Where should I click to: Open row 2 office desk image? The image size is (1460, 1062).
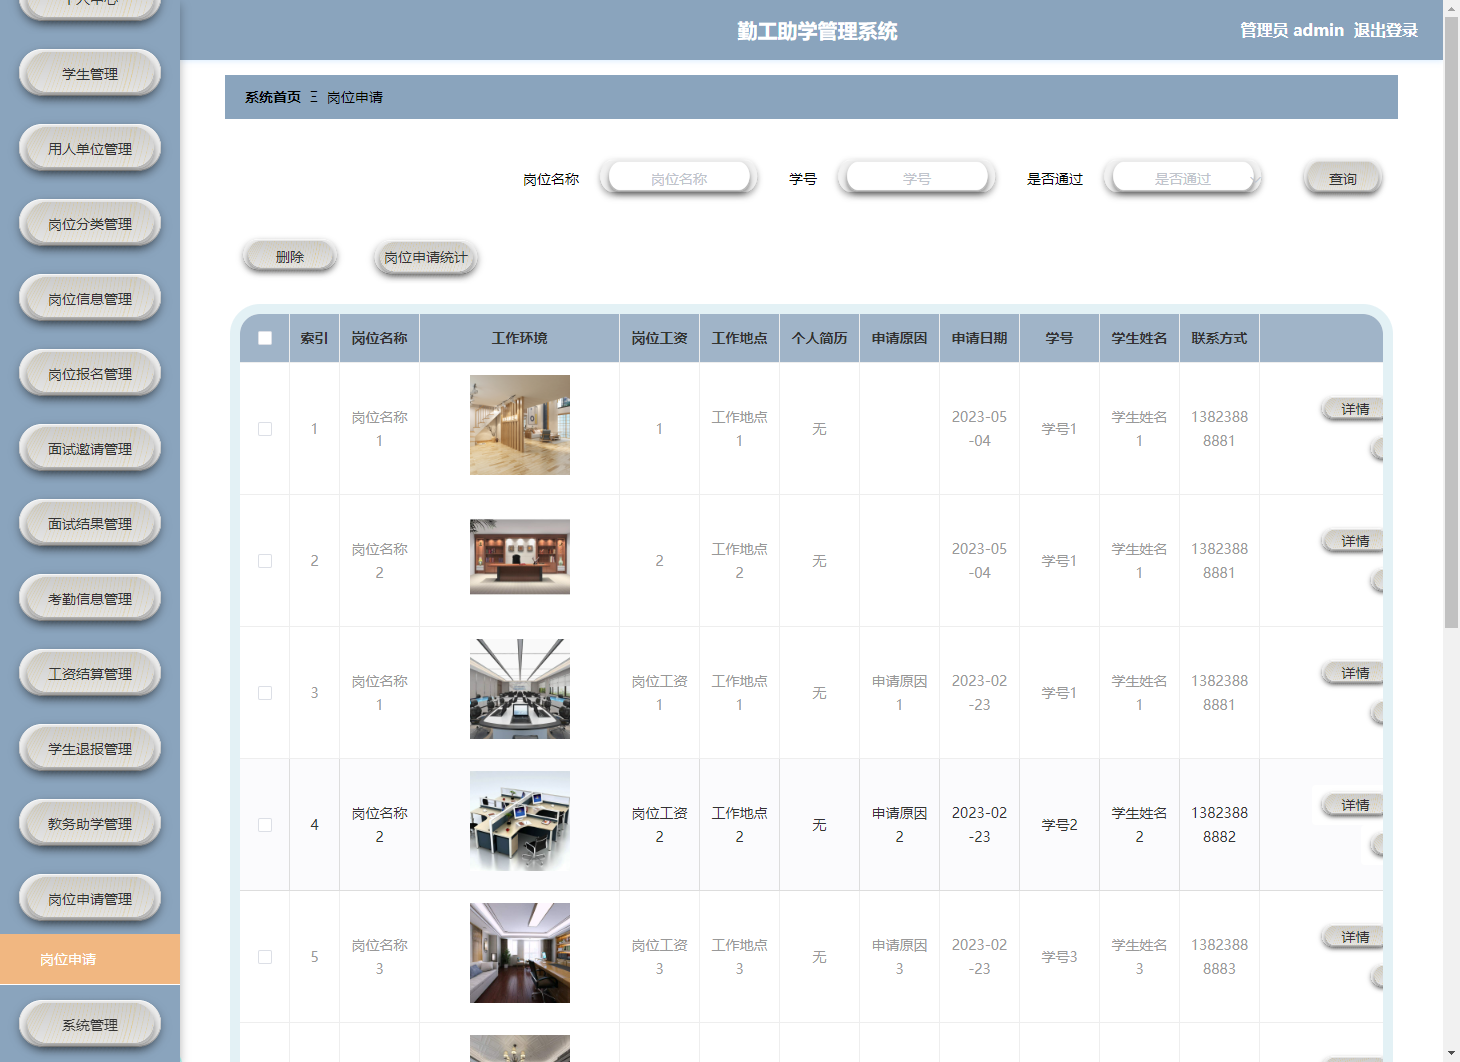[x=520, y=557]
